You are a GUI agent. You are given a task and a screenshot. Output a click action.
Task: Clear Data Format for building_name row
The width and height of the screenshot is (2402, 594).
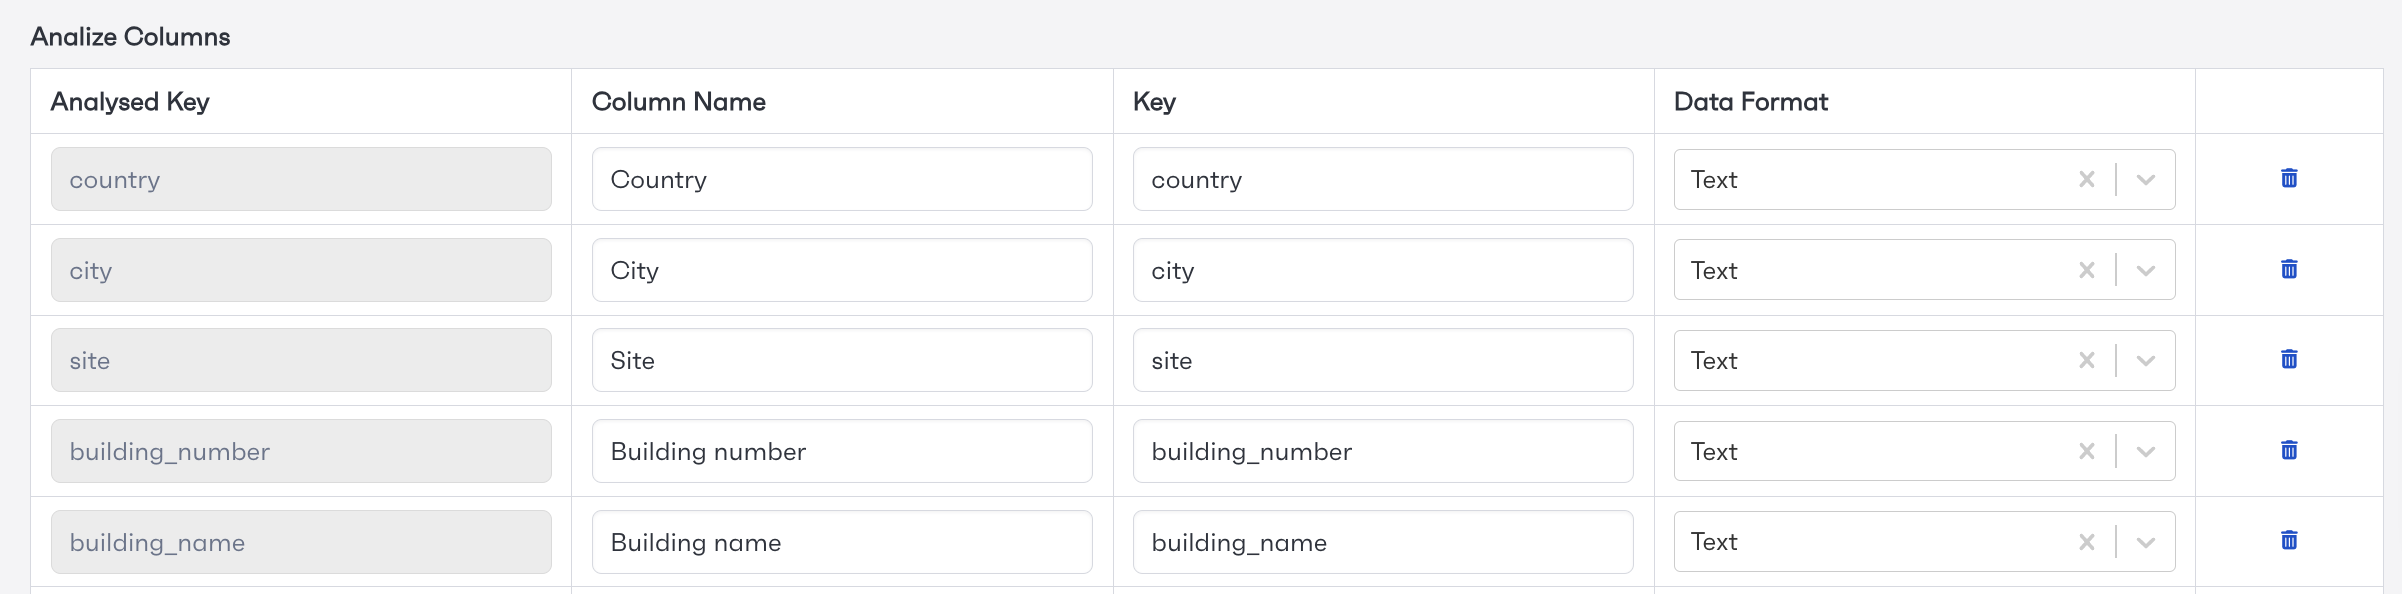pos(2087,542)
